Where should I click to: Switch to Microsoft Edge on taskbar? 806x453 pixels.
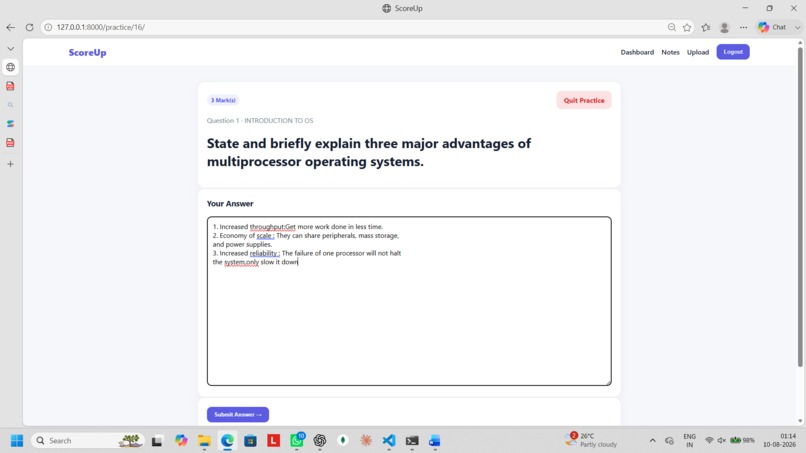(227, 441)
